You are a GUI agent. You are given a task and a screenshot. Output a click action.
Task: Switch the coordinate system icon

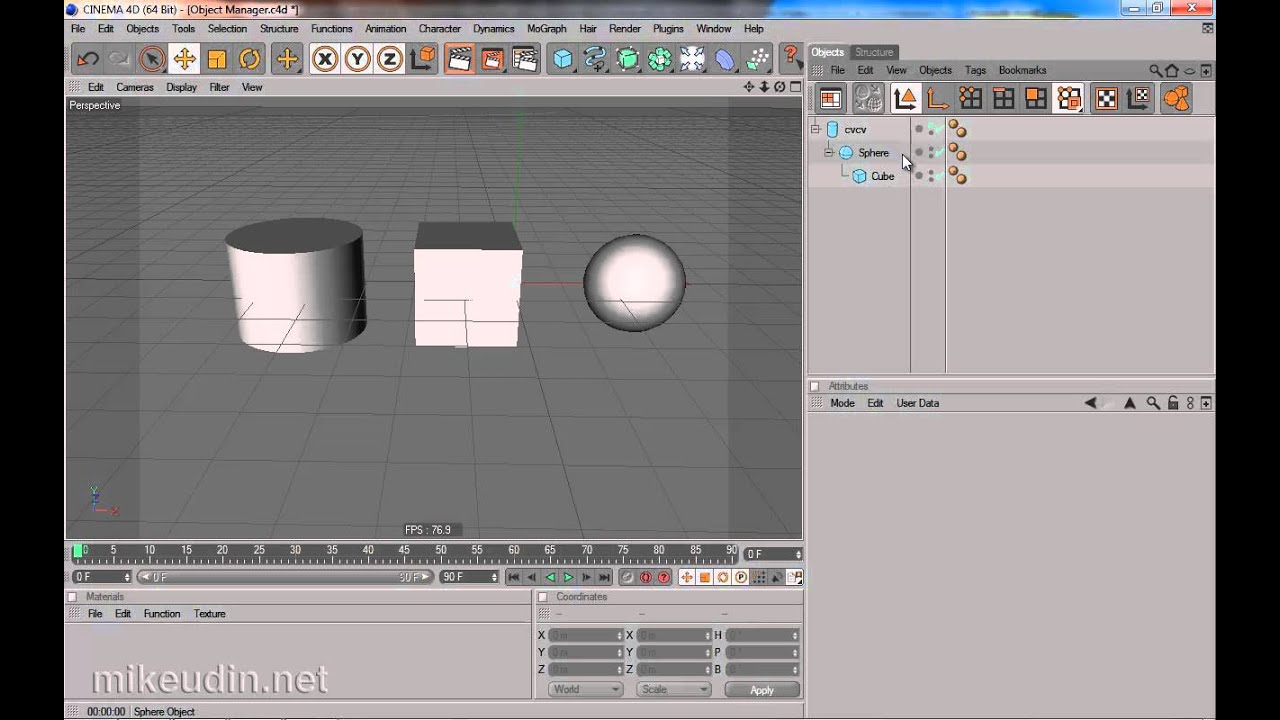click(423, 59)
